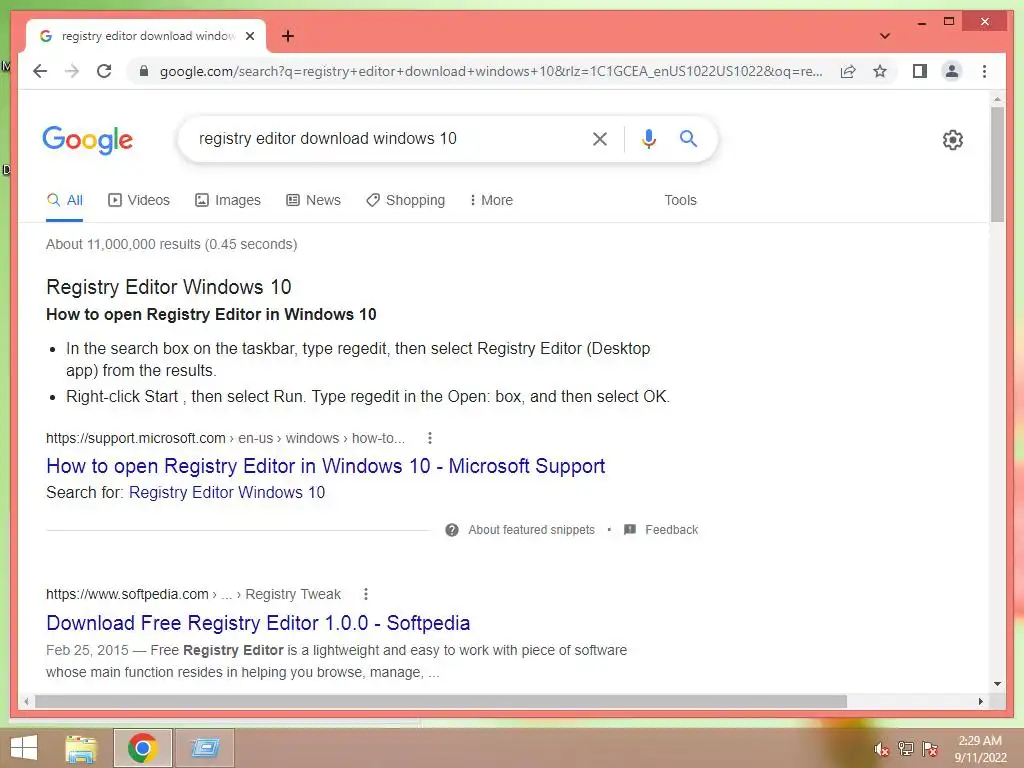
Task: Open the search Tools options
Action: point(680,200)
